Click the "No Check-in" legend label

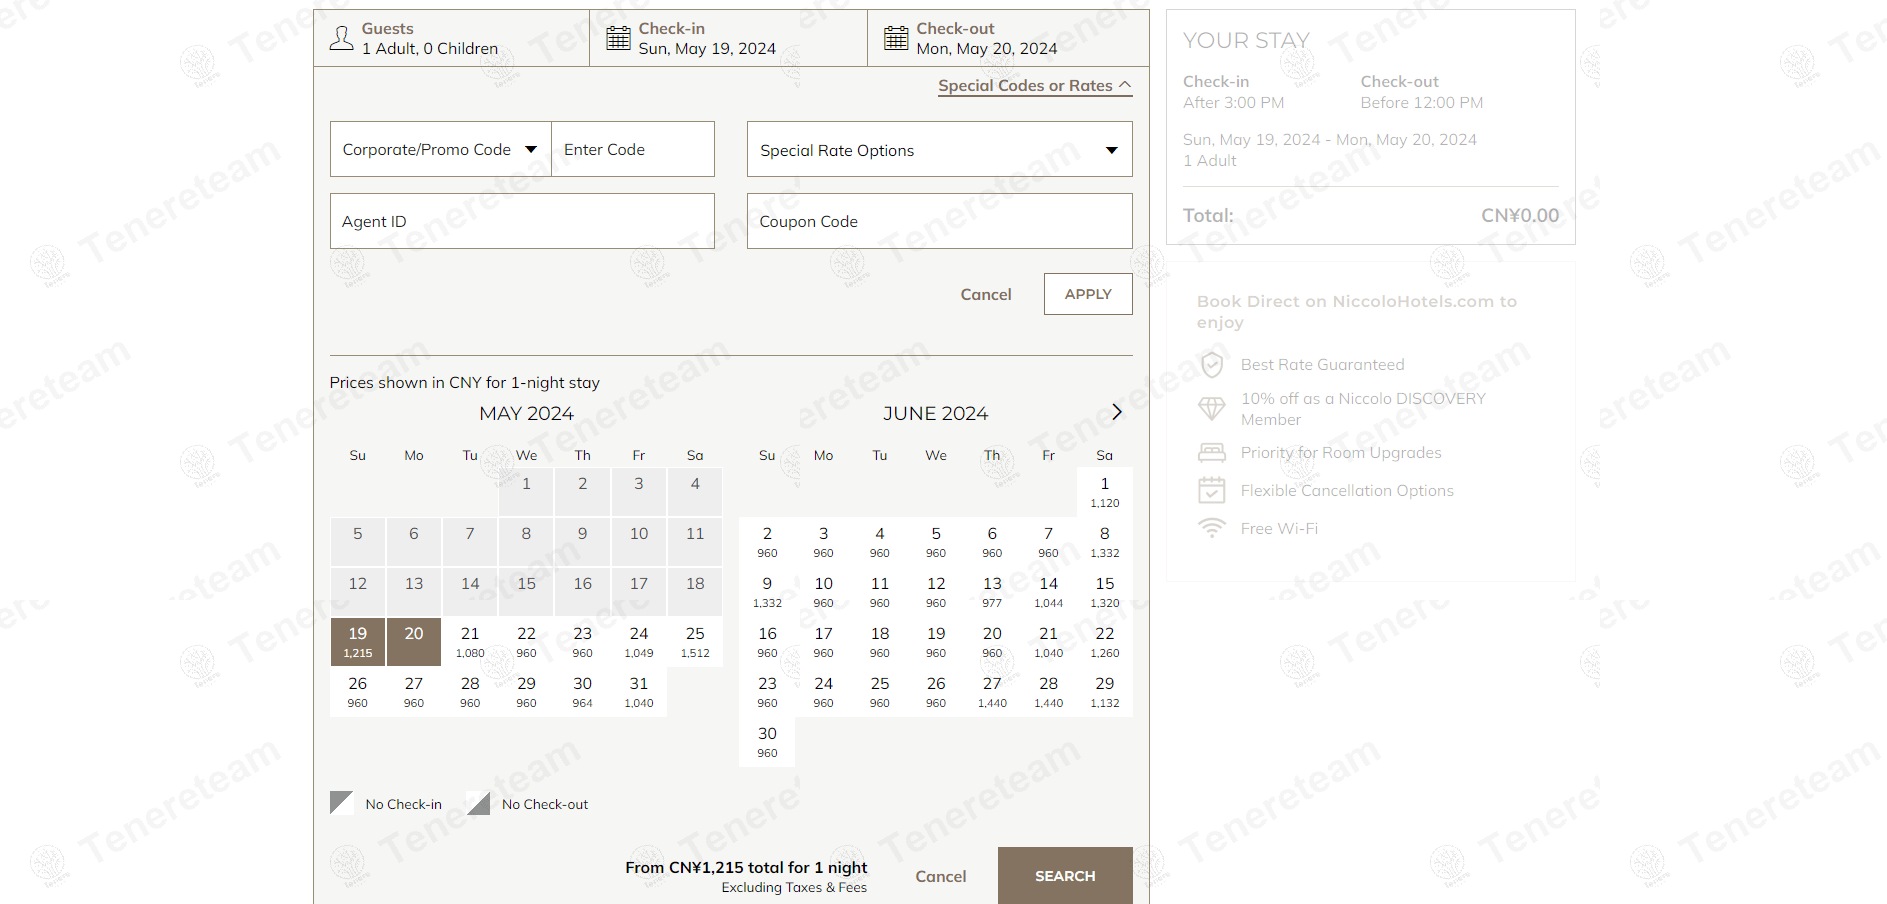403,804
